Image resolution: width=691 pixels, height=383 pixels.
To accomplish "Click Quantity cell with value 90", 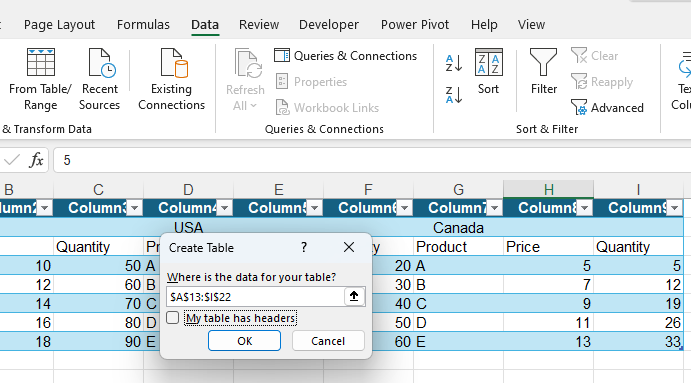I will 98,342.
